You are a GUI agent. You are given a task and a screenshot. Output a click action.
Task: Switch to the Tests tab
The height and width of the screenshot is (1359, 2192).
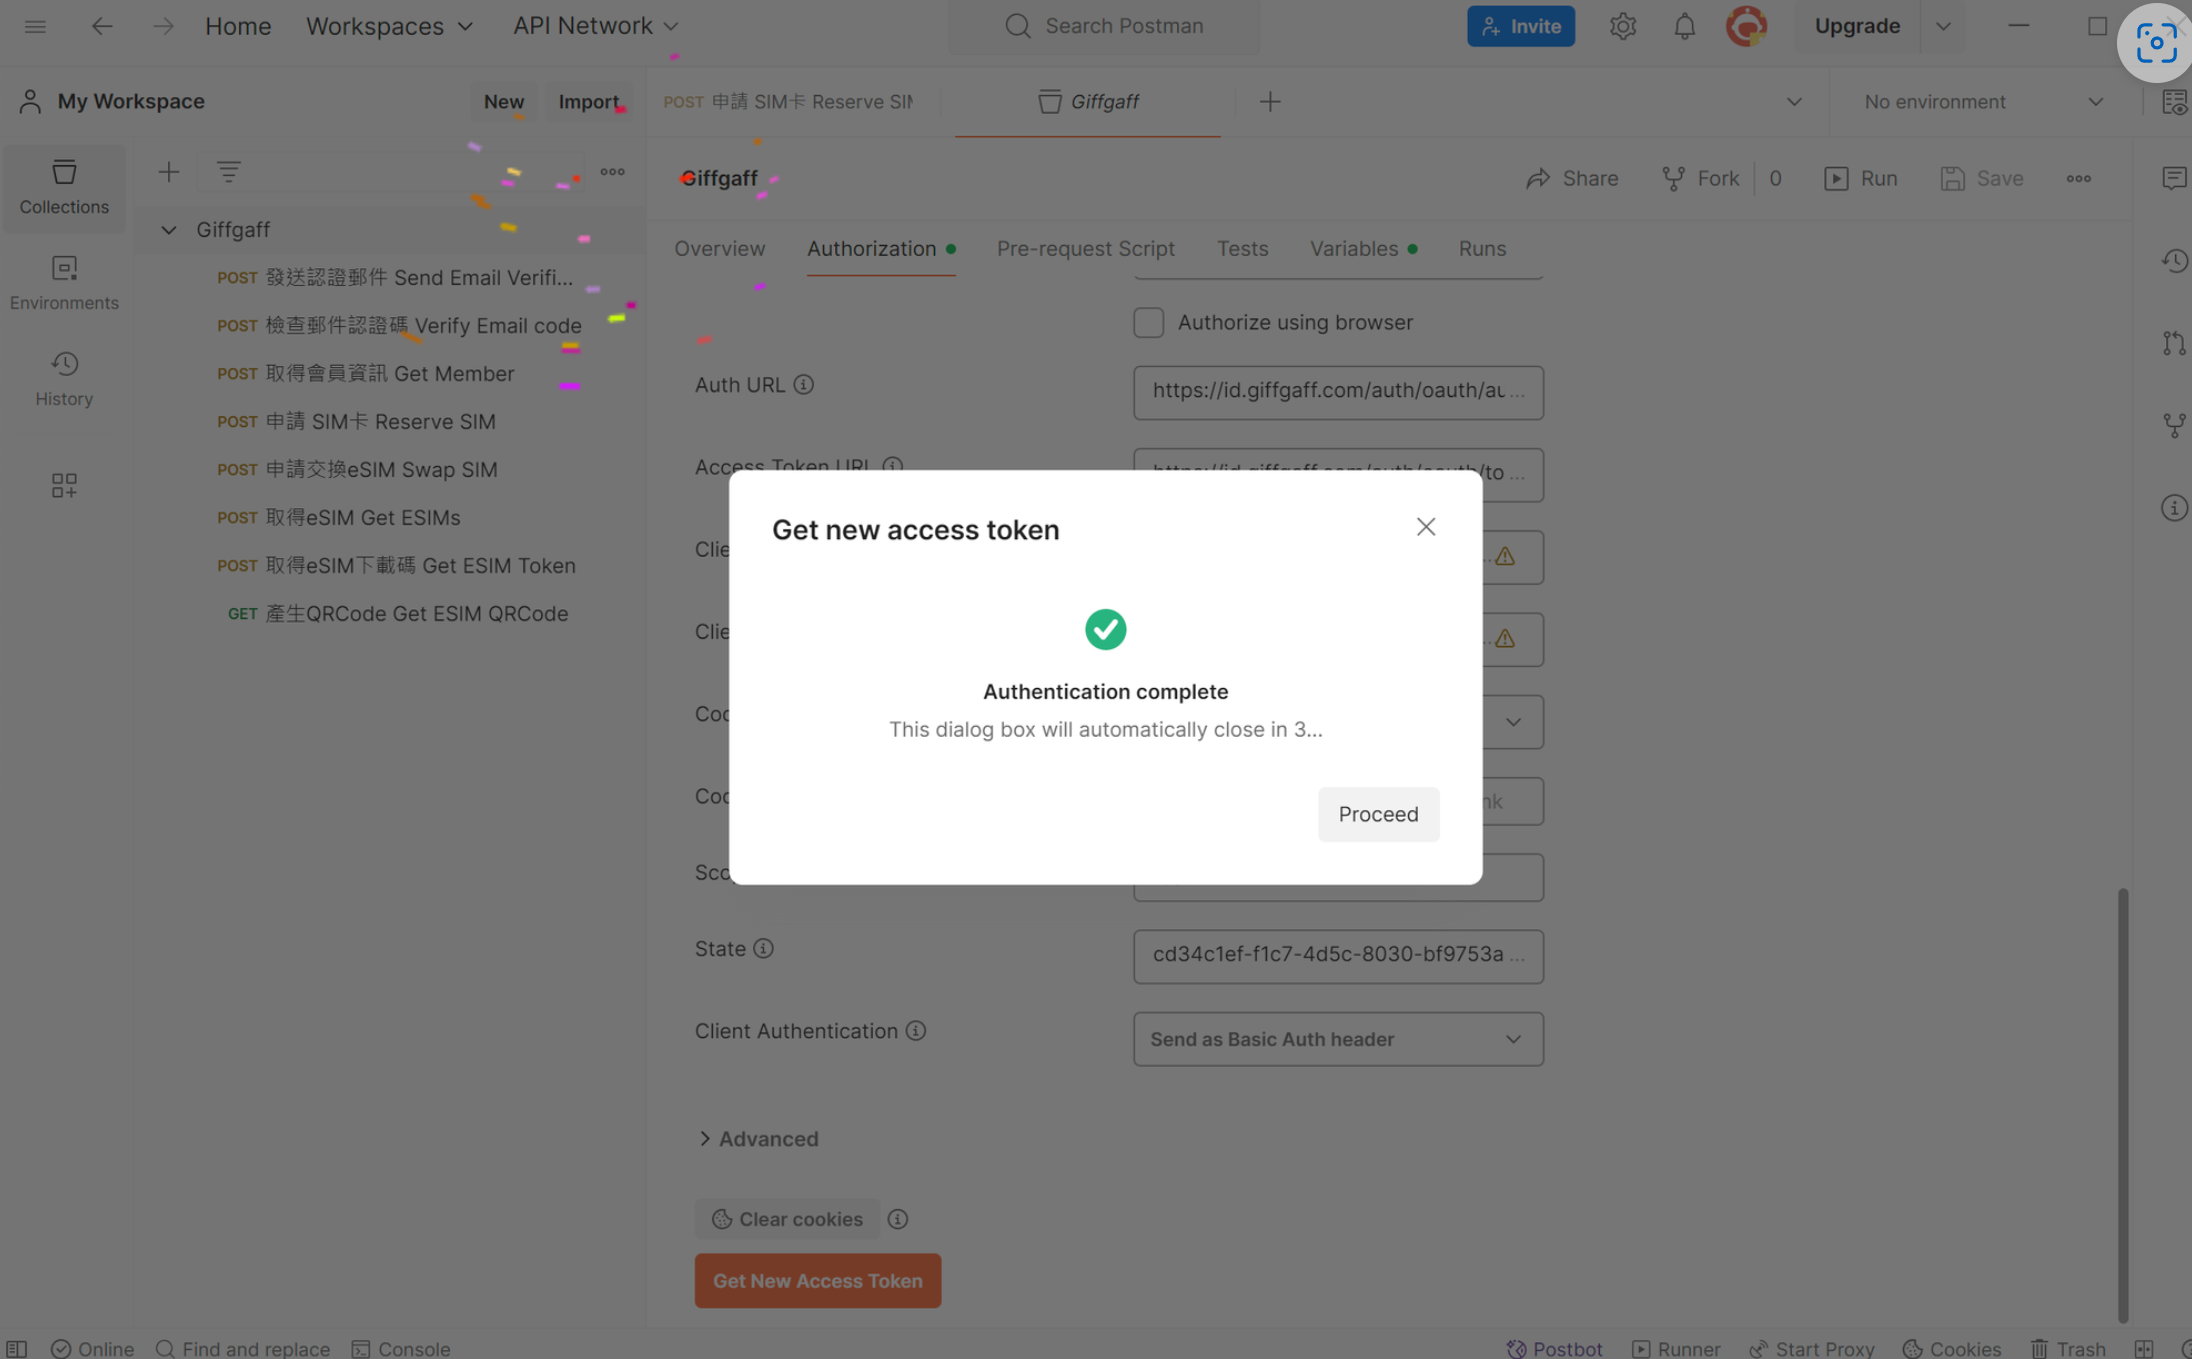[x=1242, y=249]
